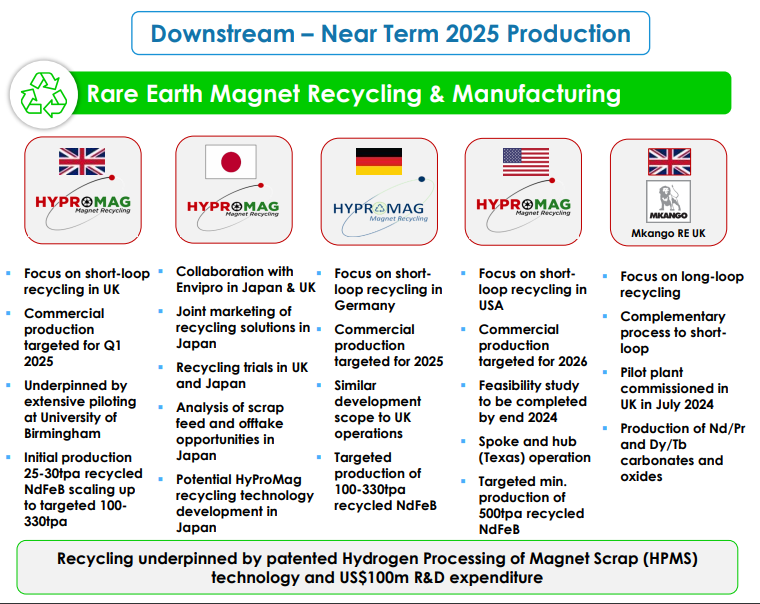Click 'Initial production 25-30tpa recycled NdFeB' bullet
Viewport: 760px width, 604px height.
[83, 489]
